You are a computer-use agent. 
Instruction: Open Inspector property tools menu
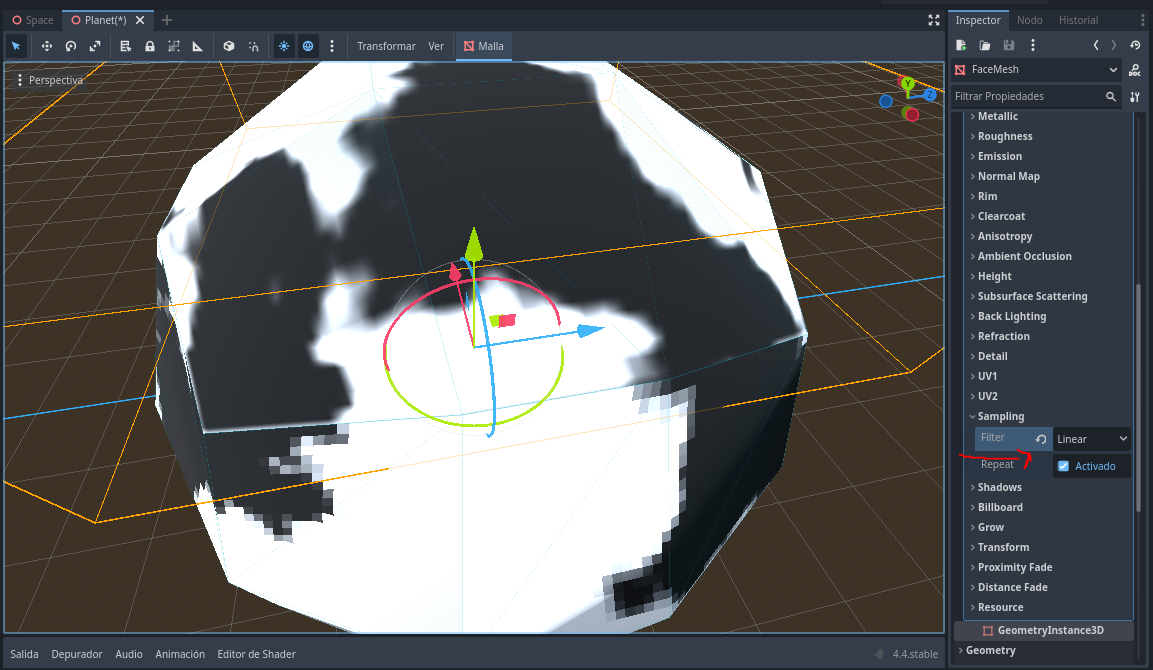(x=1135, y=96)
